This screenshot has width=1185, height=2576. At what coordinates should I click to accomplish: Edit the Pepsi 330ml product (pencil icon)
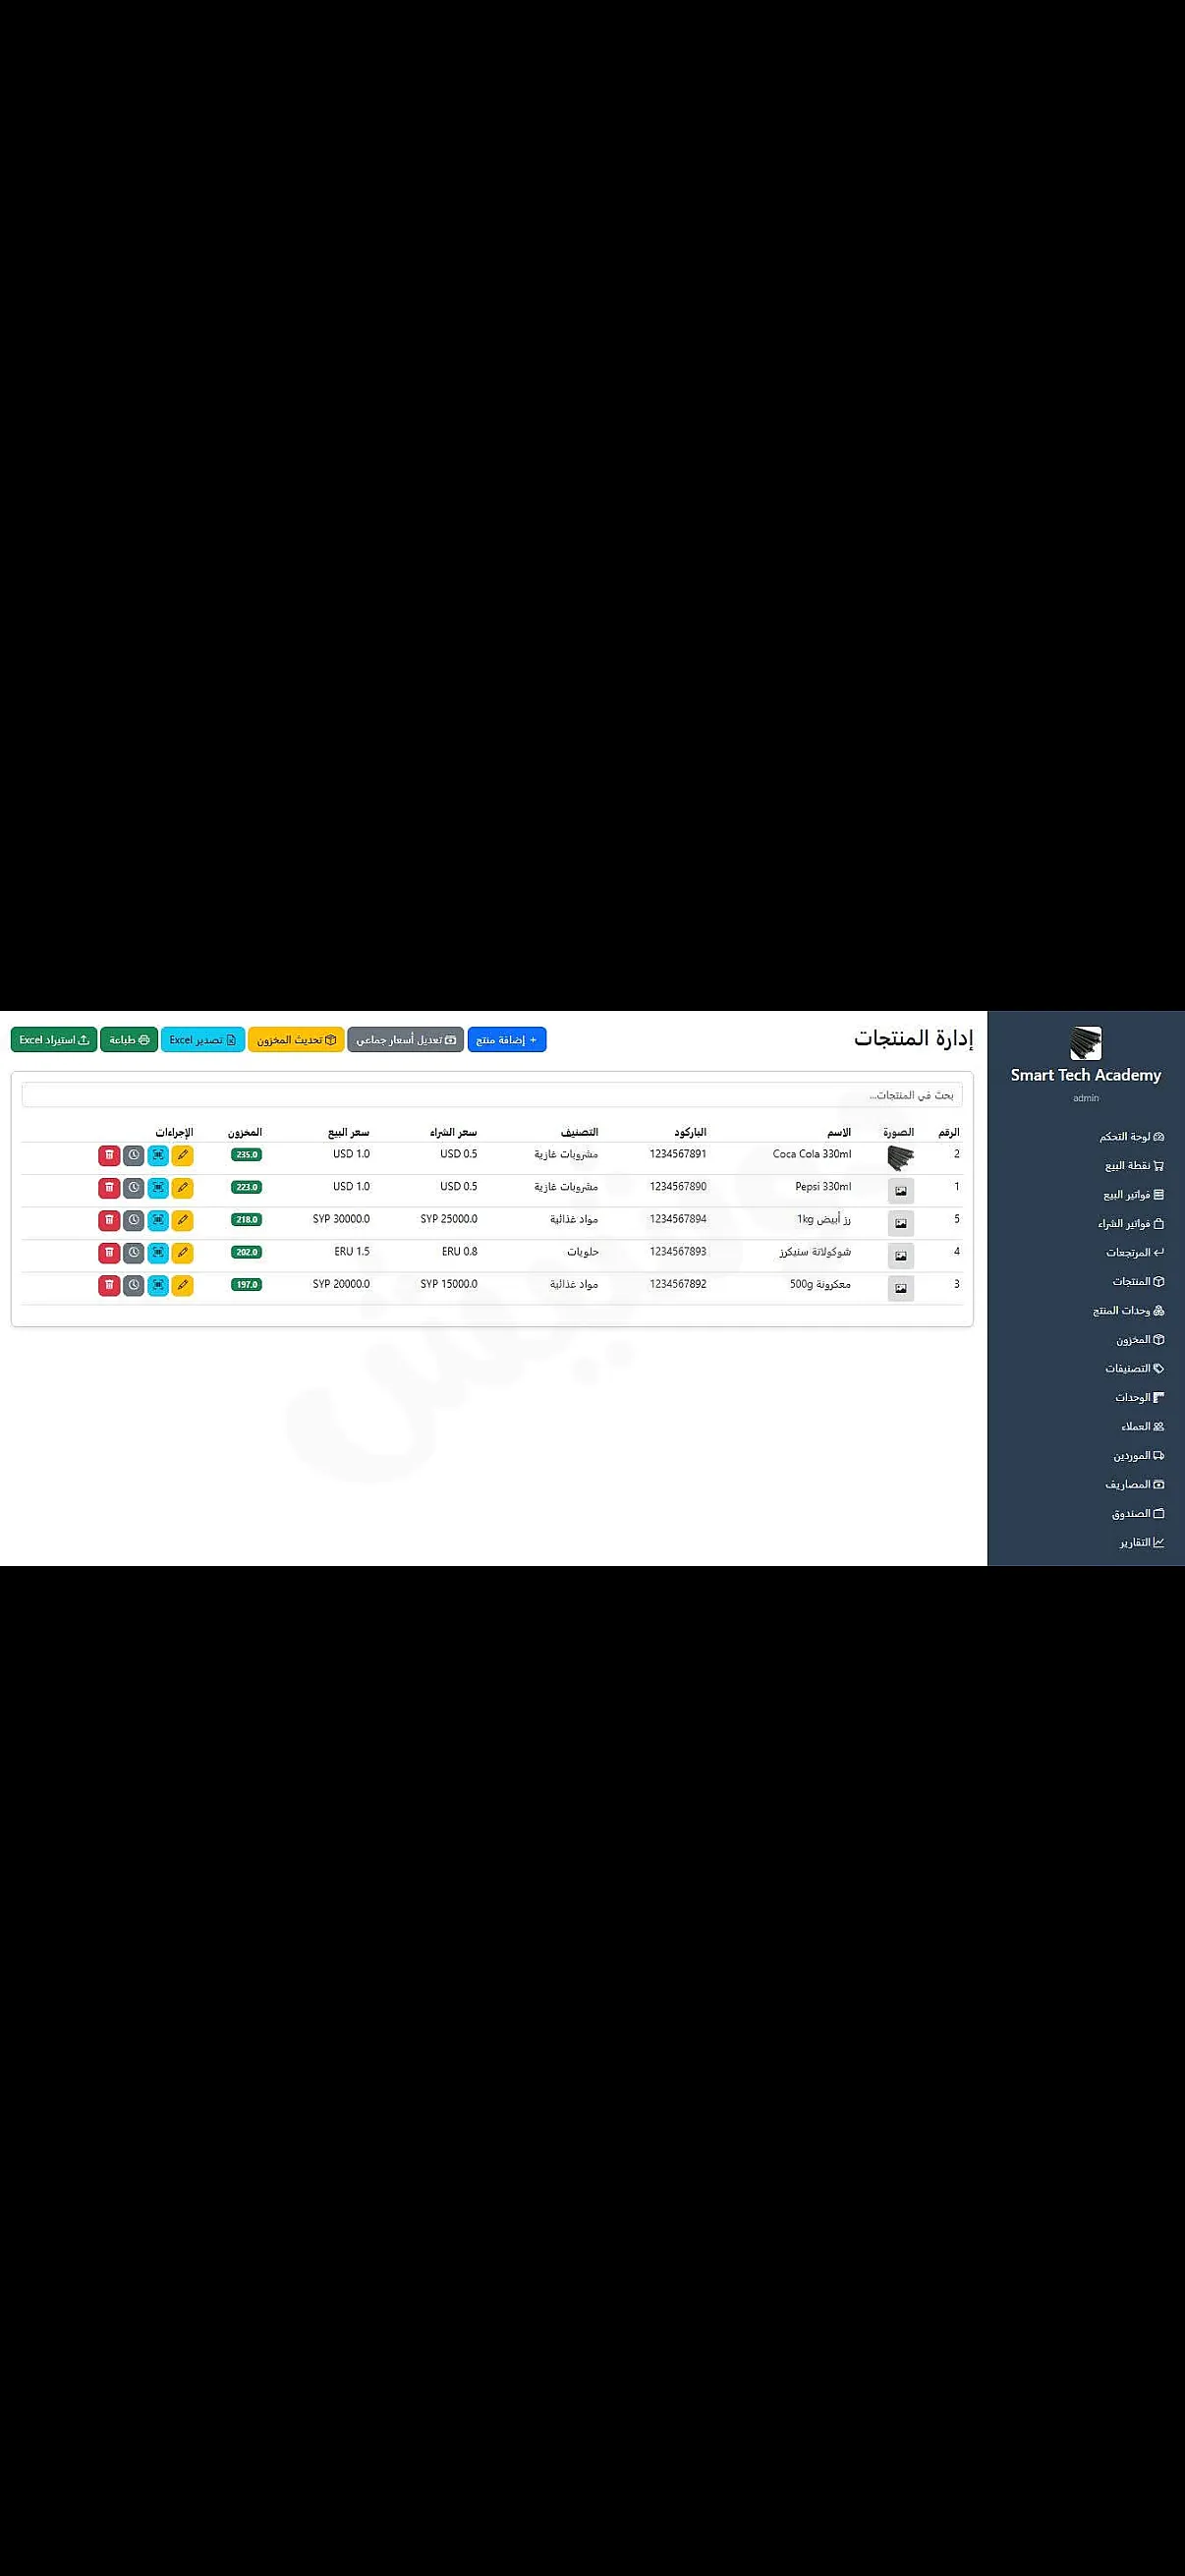point(182,1188)
